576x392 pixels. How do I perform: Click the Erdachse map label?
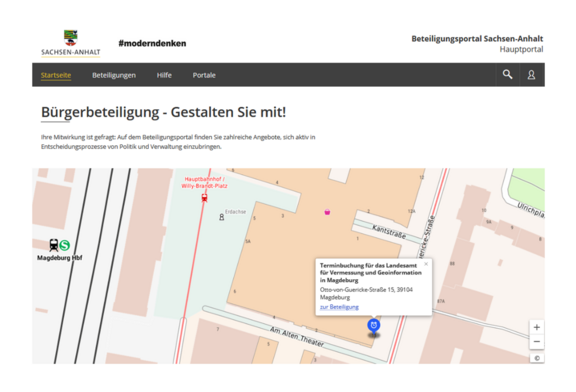click(235, 212)
